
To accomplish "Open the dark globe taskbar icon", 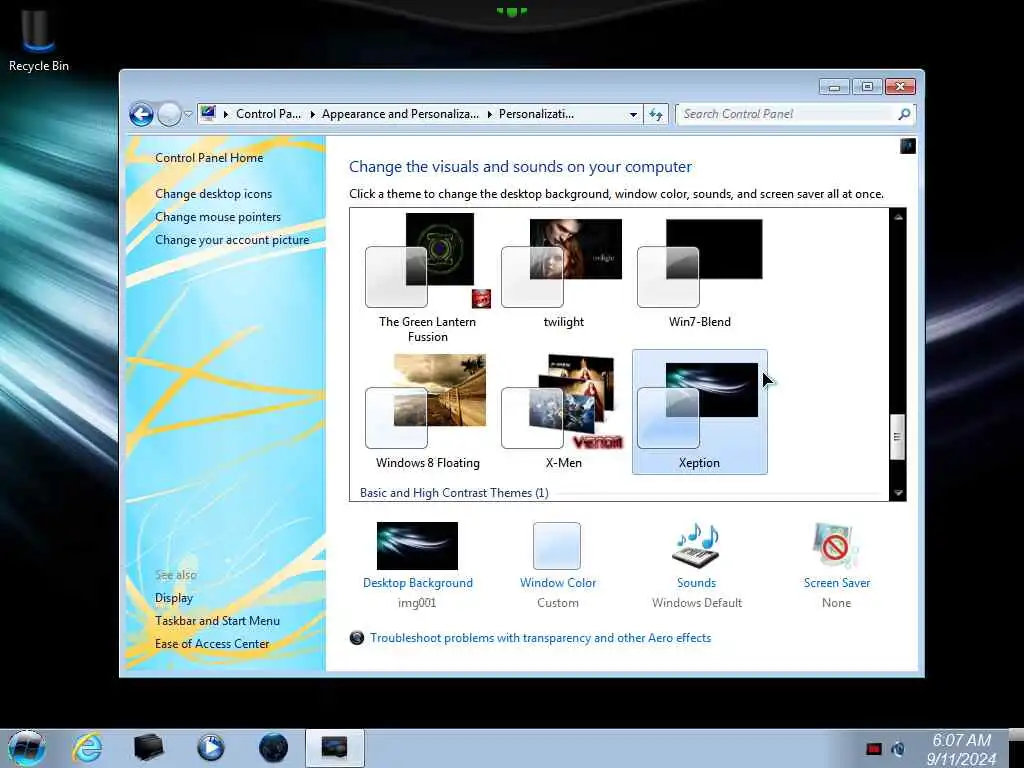I will [x=273, y=748].
